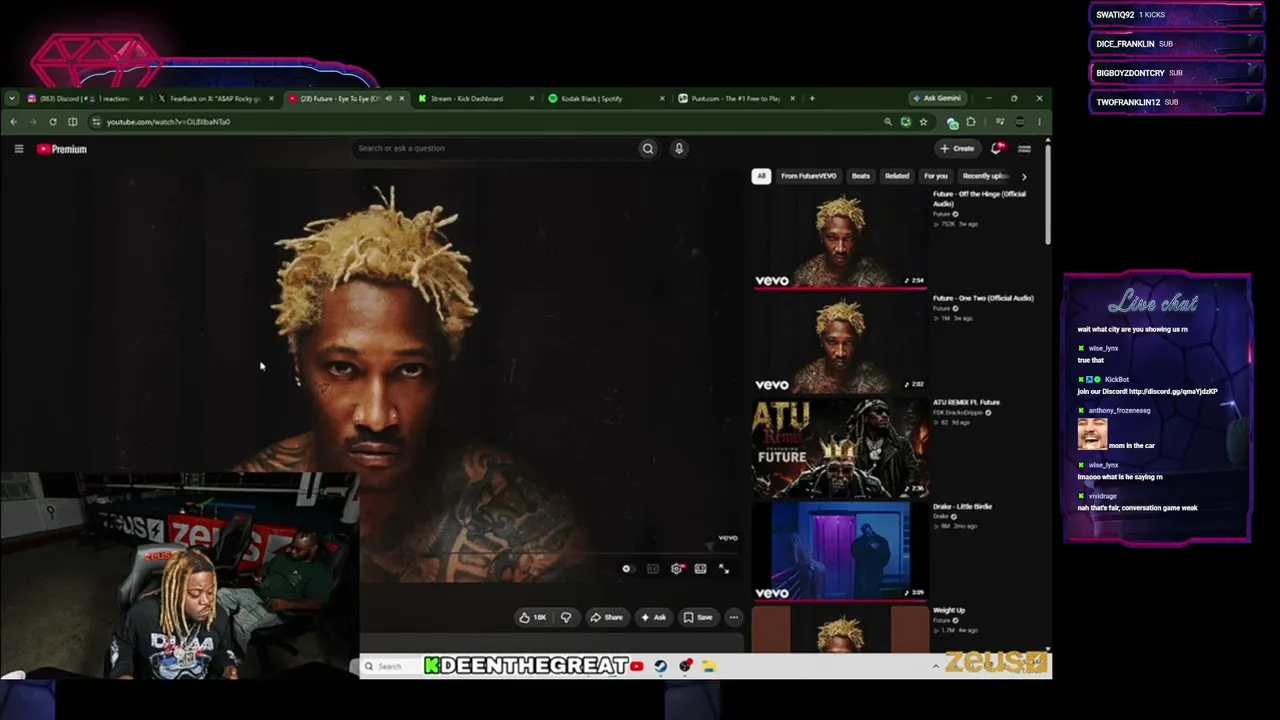Filter suggestions by From FutureVEVO
This screenshot has width=1280, height=720.
808,176
